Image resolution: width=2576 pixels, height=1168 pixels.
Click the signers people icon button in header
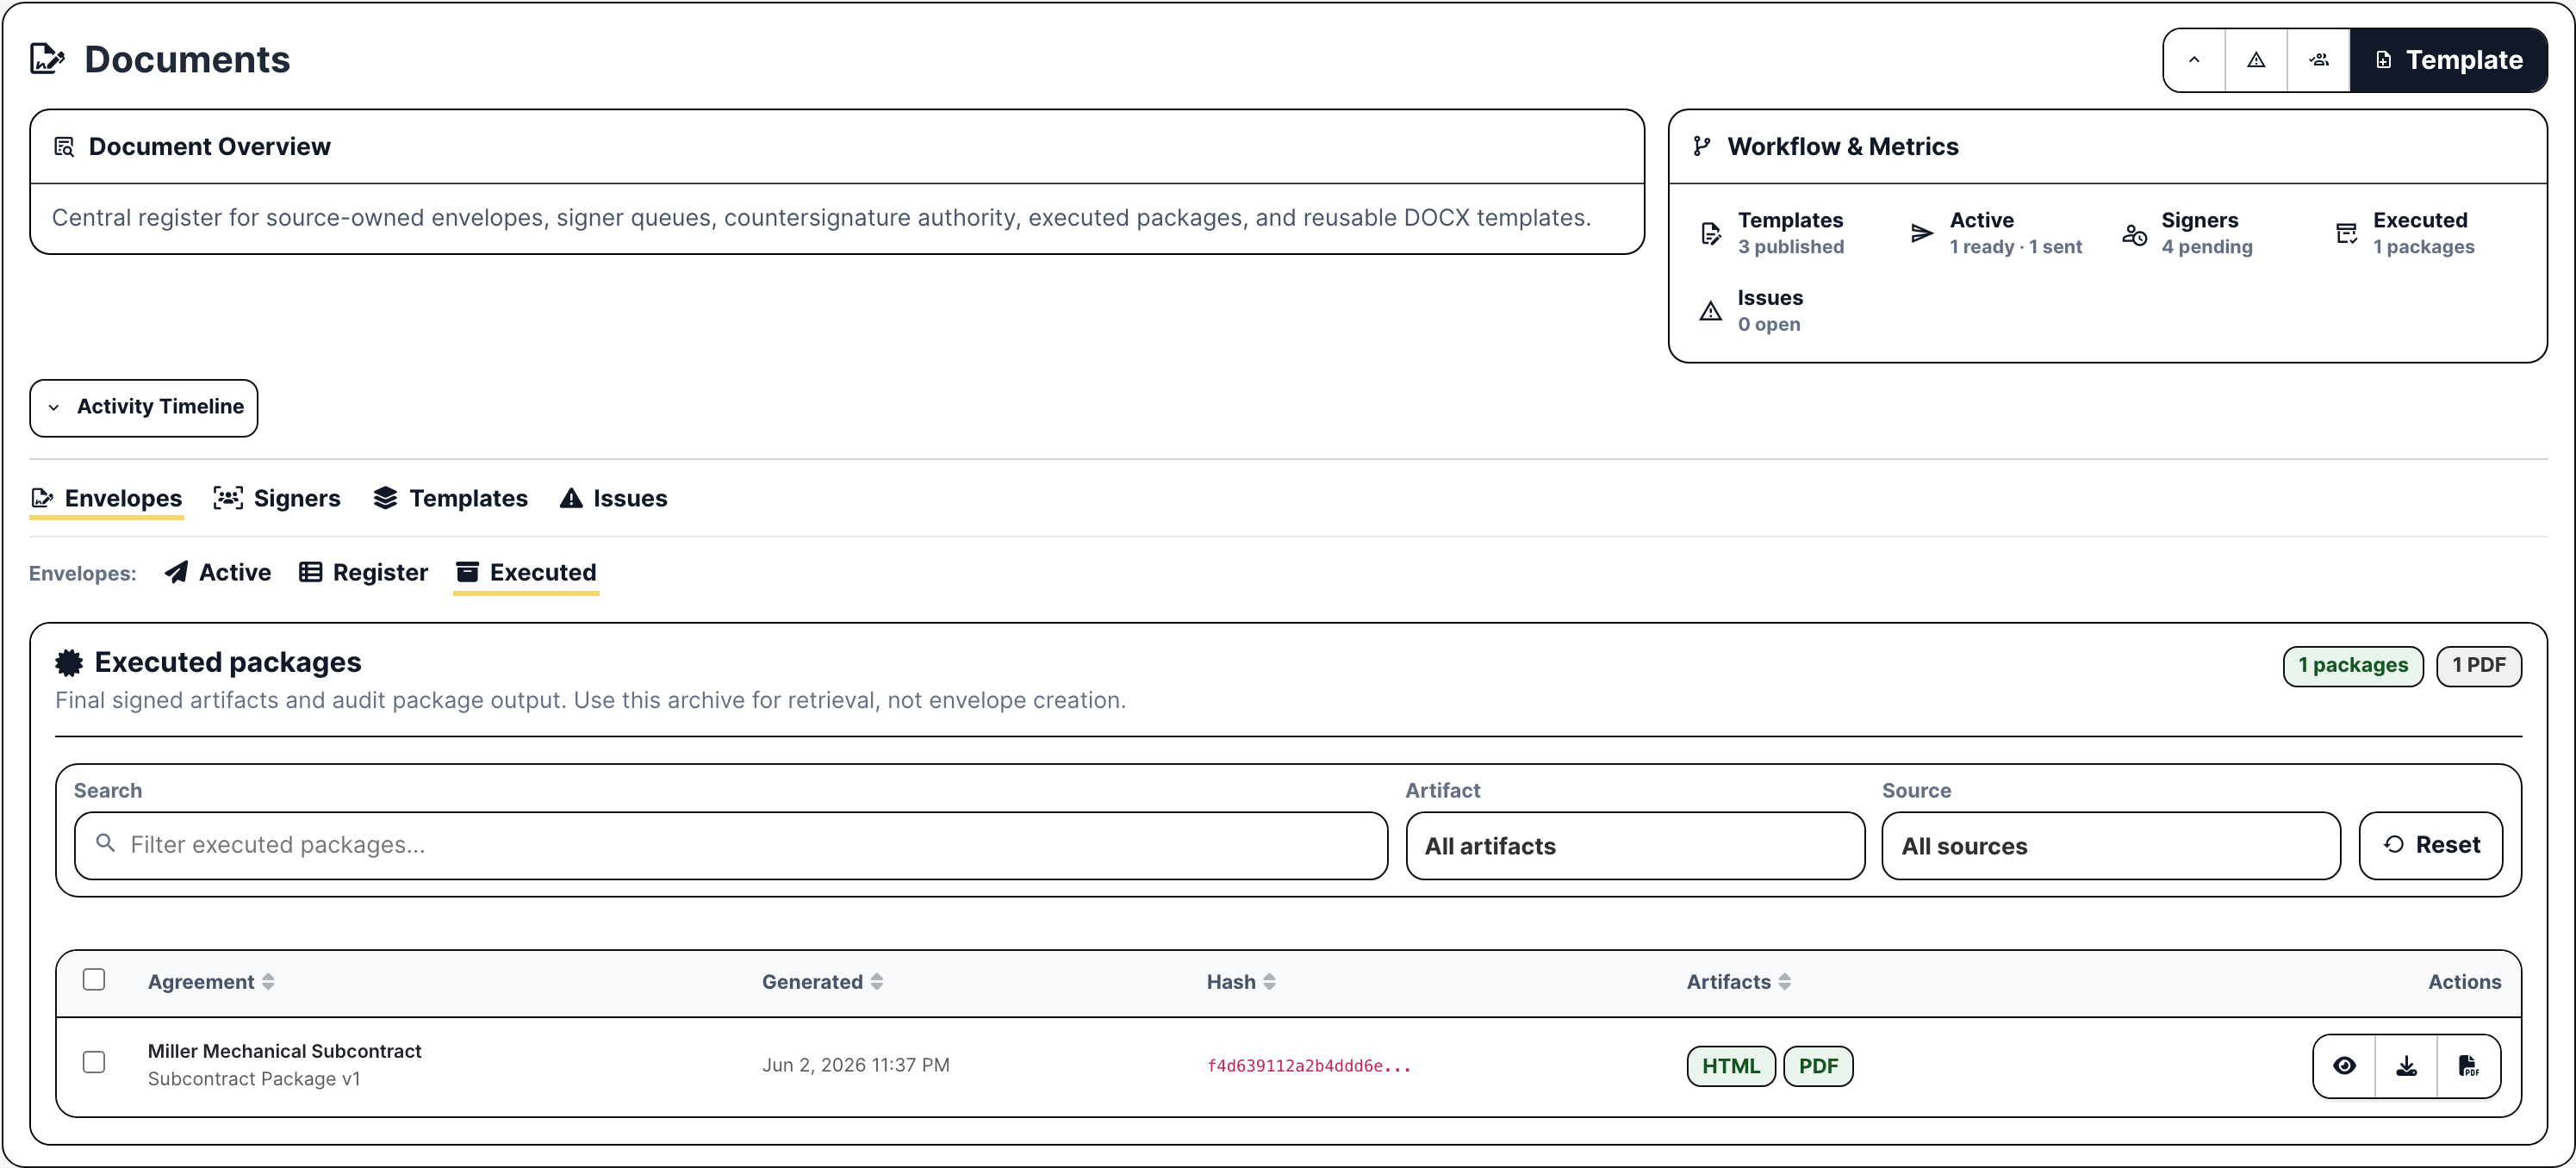pos(2319,60)
